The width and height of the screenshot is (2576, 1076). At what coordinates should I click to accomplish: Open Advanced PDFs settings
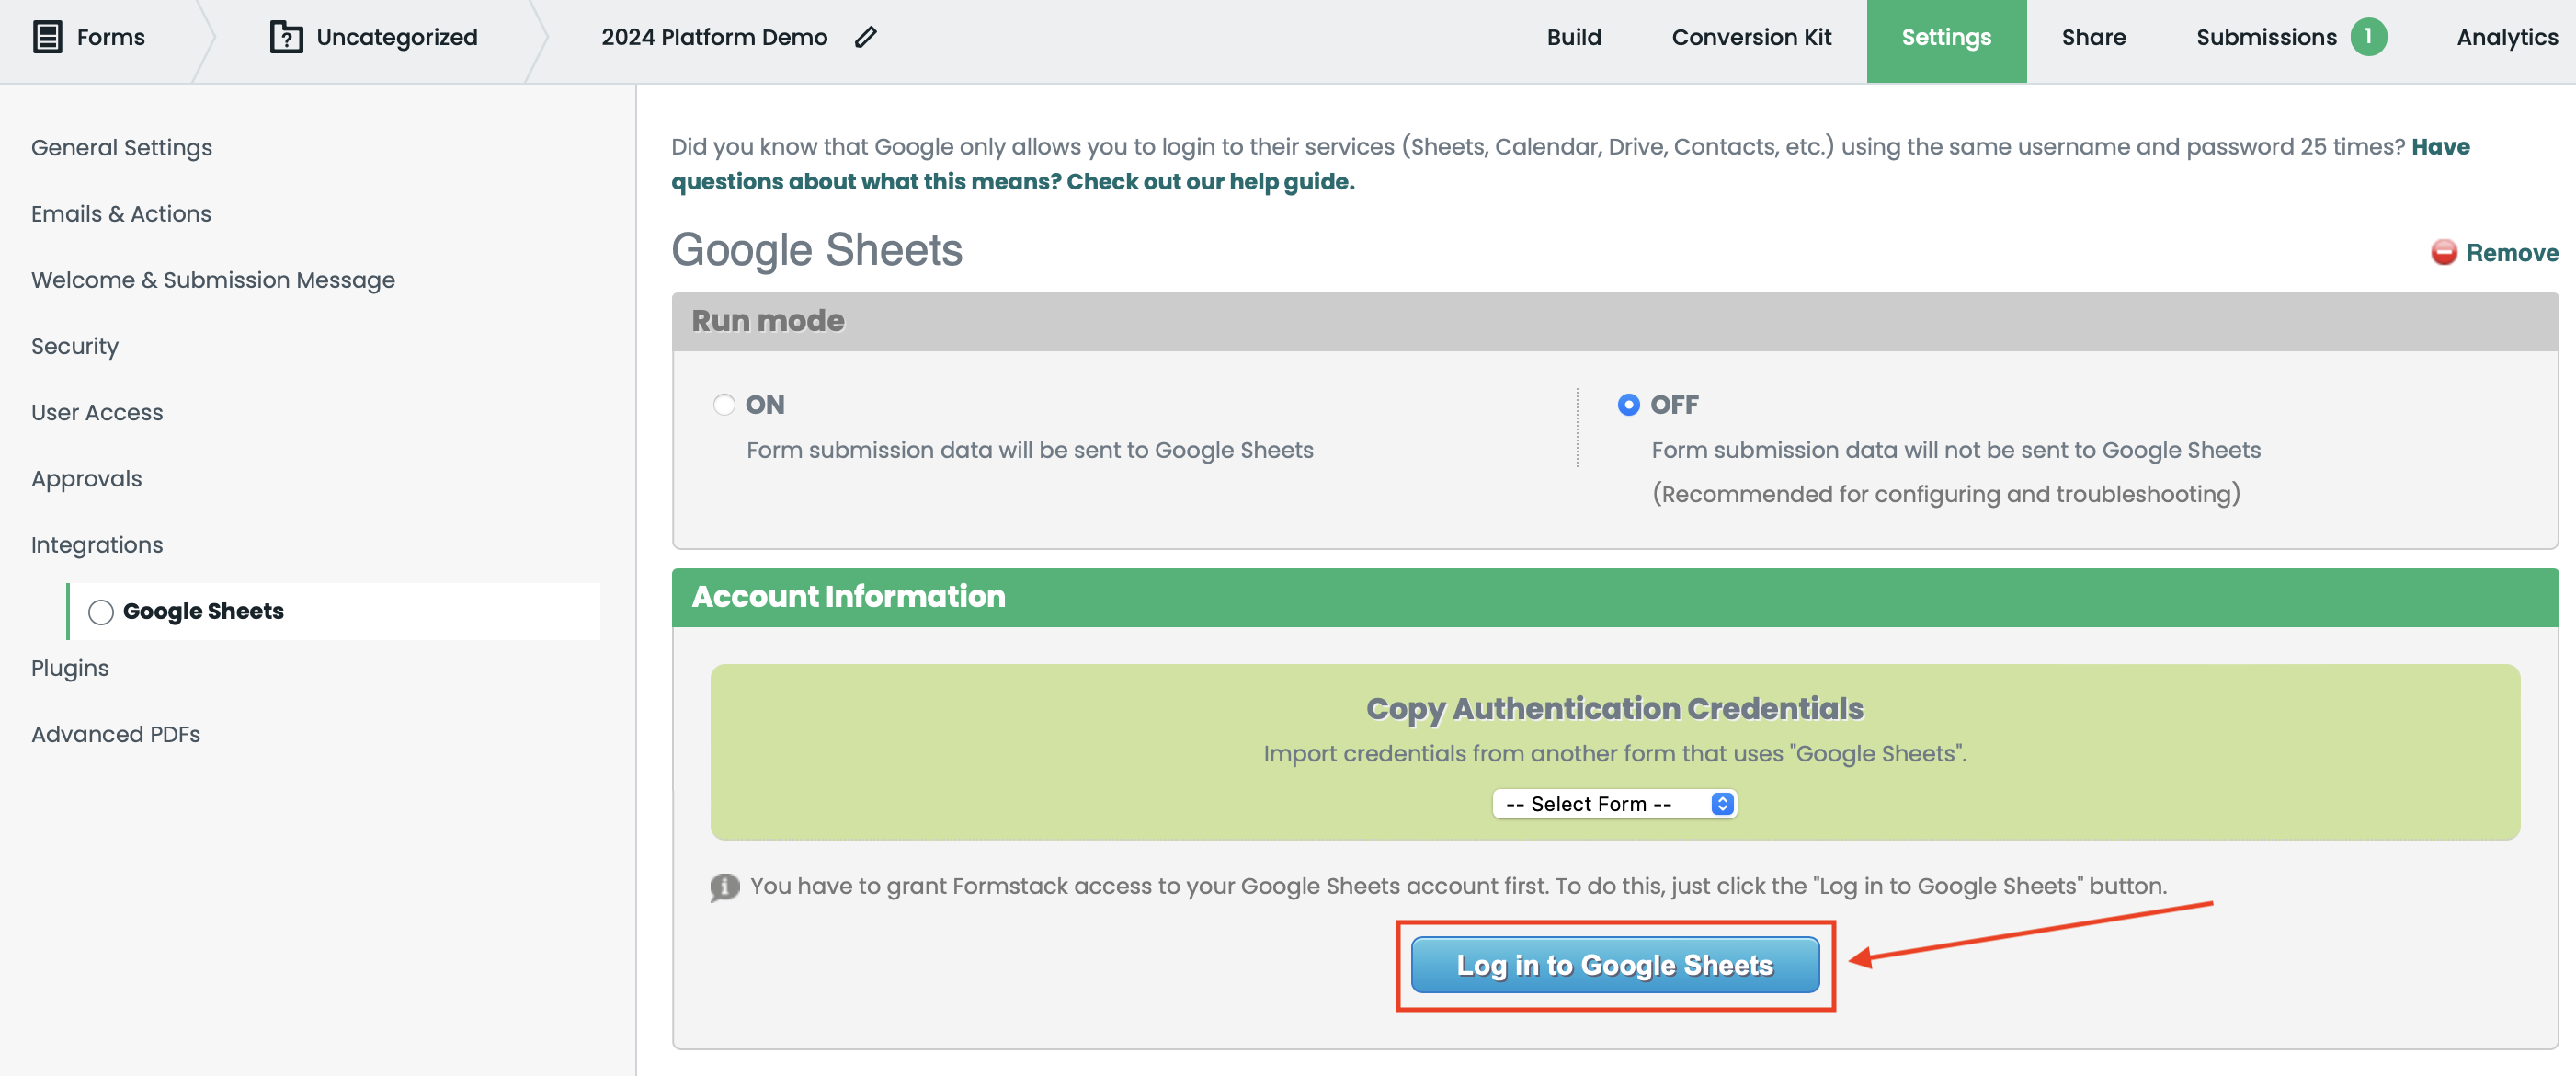(x=116, y=733)
